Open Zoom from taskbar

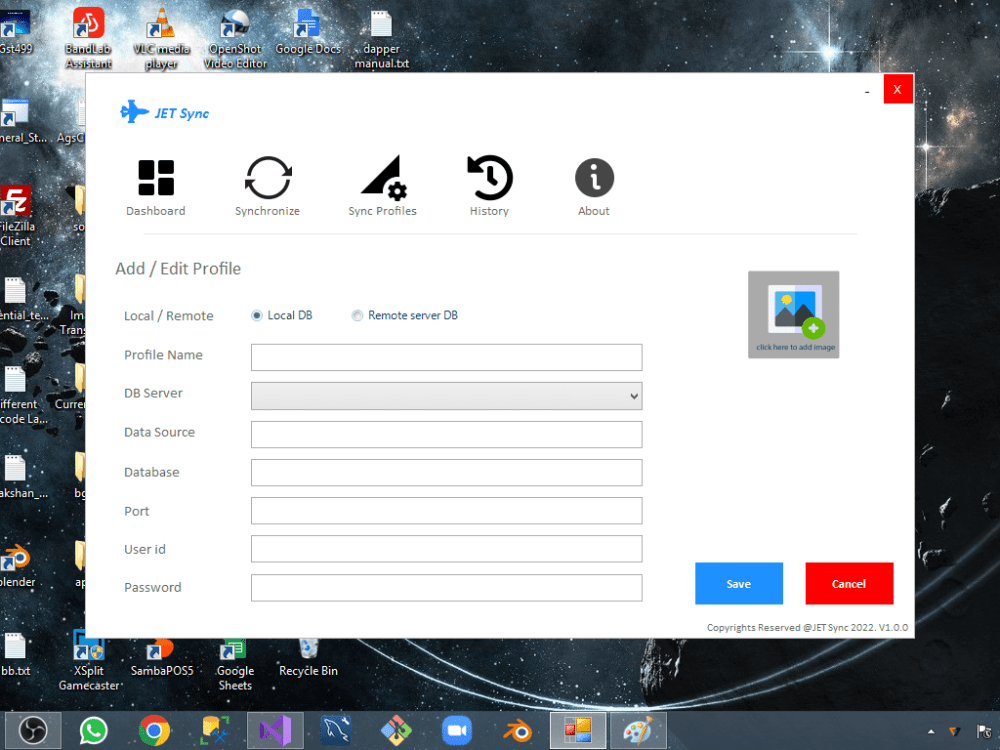coord(457,730)
